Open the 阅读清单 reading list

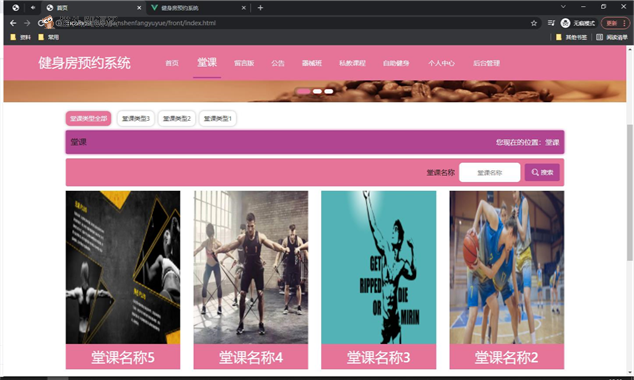(612, 37)
